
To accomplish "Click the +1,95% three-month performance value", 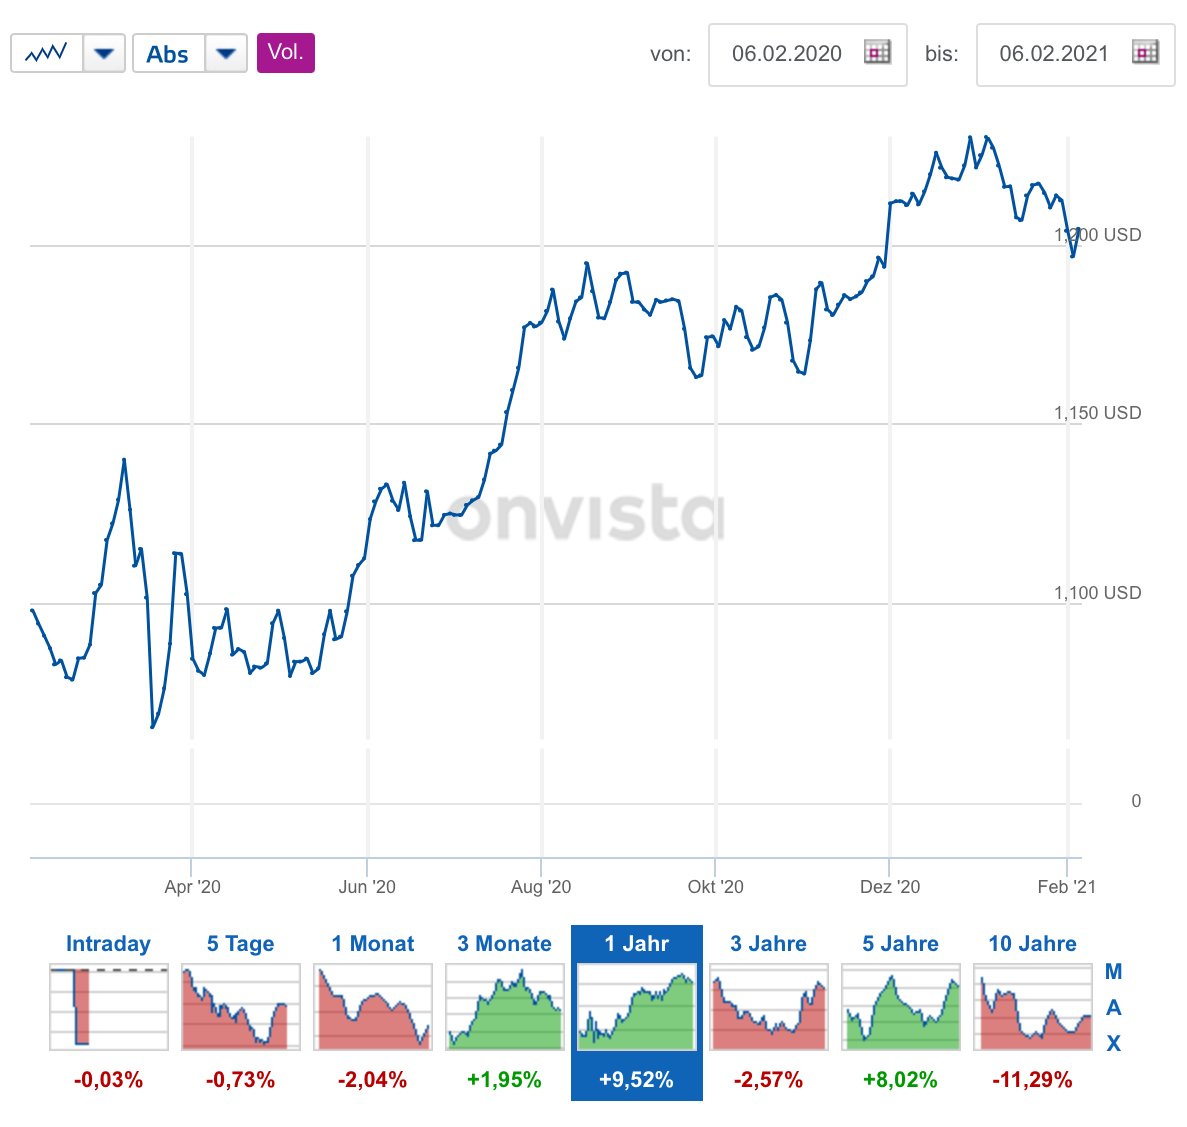I will 504,1080.
